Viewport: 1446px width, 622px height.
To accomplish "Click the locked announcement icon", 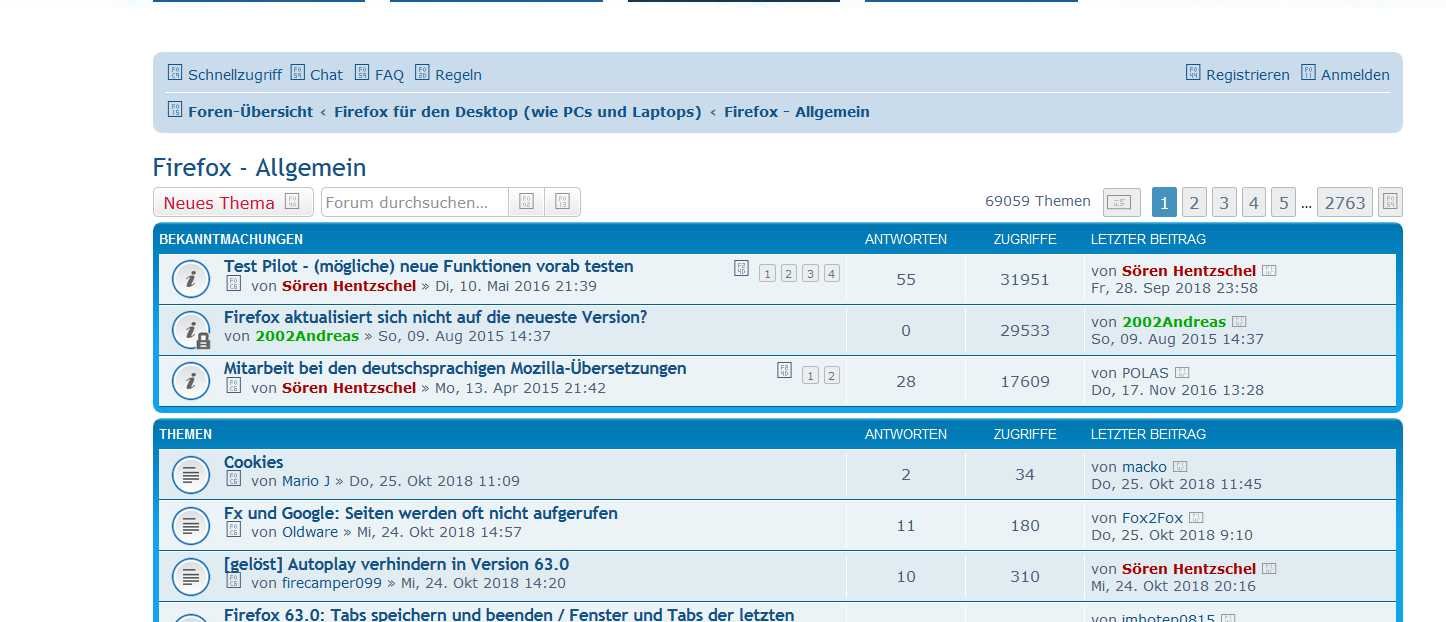I will click(190, 330).
